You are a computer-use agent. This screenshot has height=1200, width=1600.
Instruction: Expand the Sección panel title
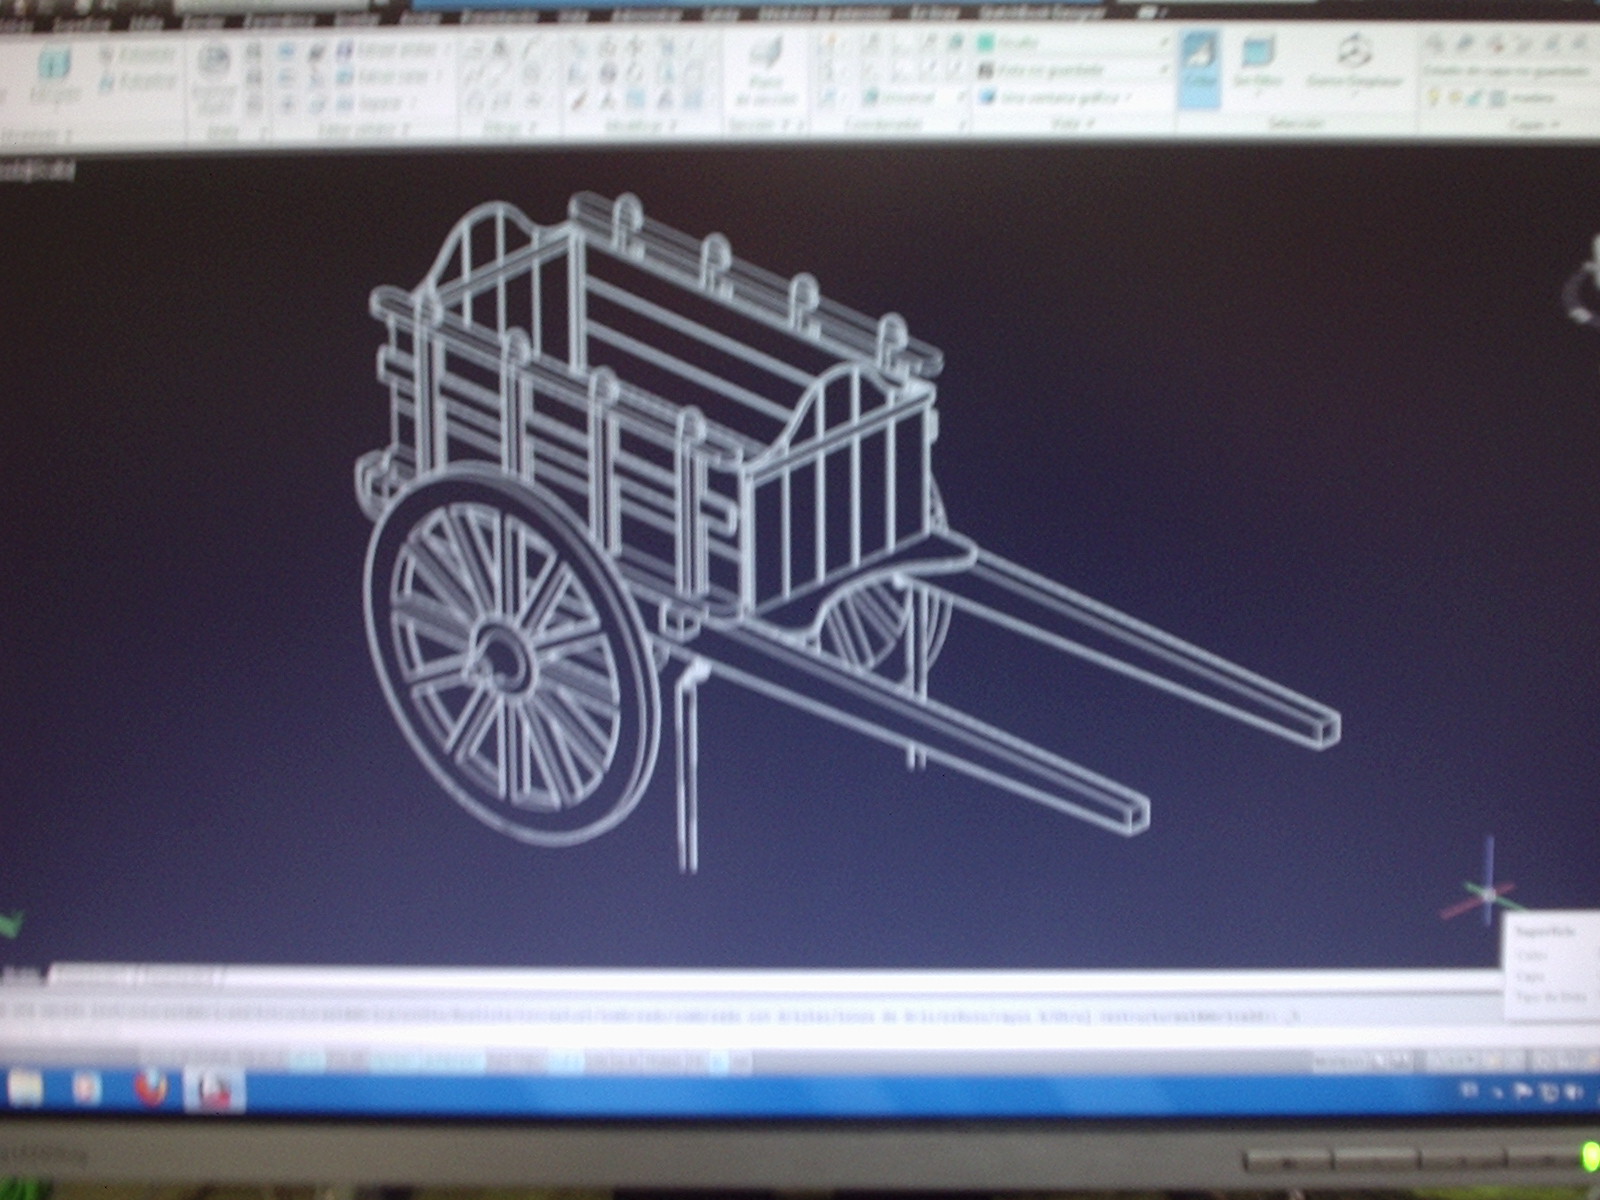coord(766,126)
